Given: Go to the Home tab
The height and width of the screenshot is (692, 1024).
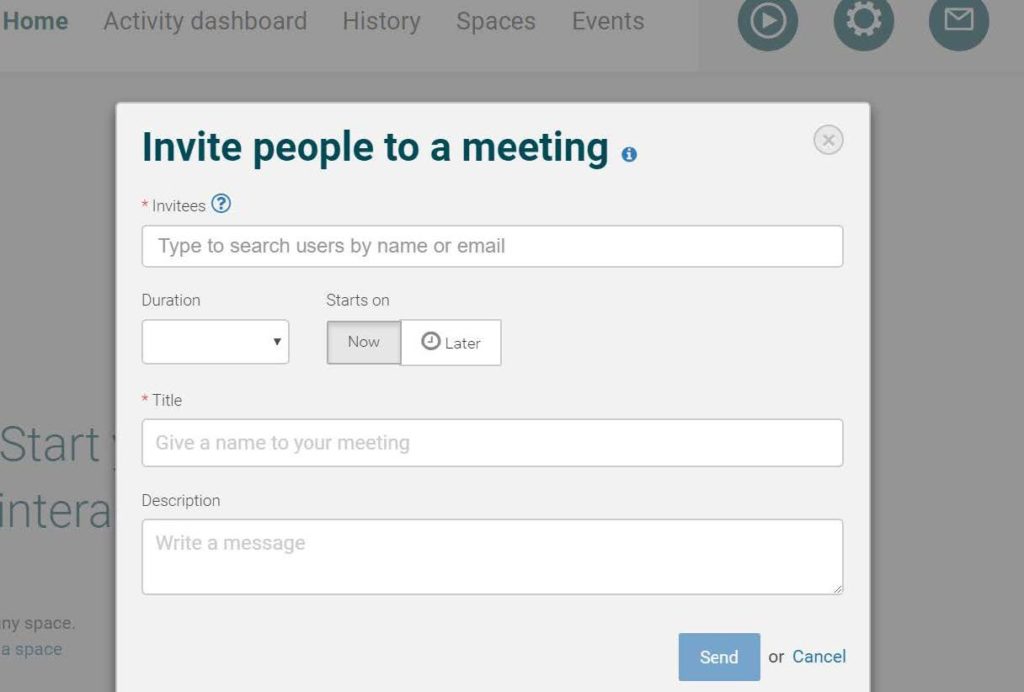Looking at the screenshot, I should point(35,21).
